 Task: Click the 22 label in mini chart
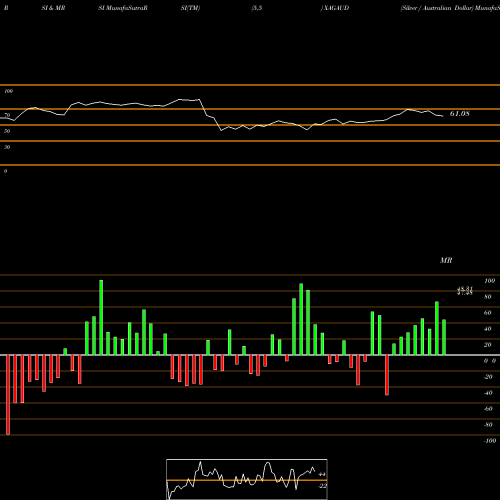click(322, 486)
